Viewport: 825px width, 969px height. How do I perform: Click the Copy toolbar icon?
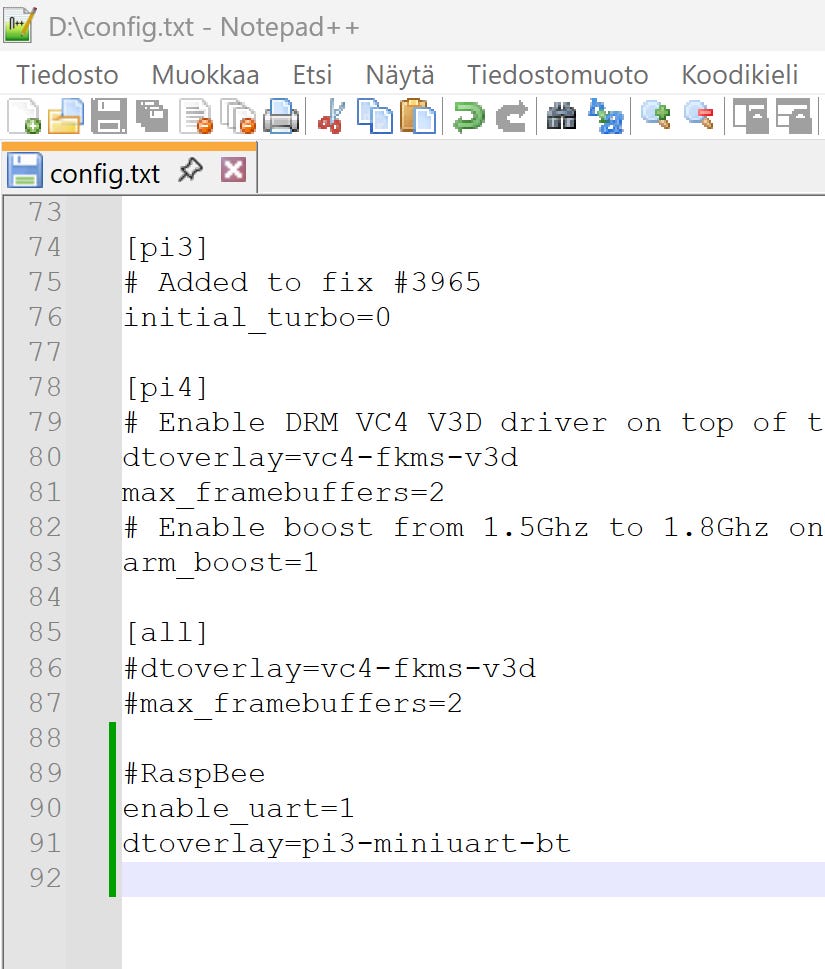374,116
